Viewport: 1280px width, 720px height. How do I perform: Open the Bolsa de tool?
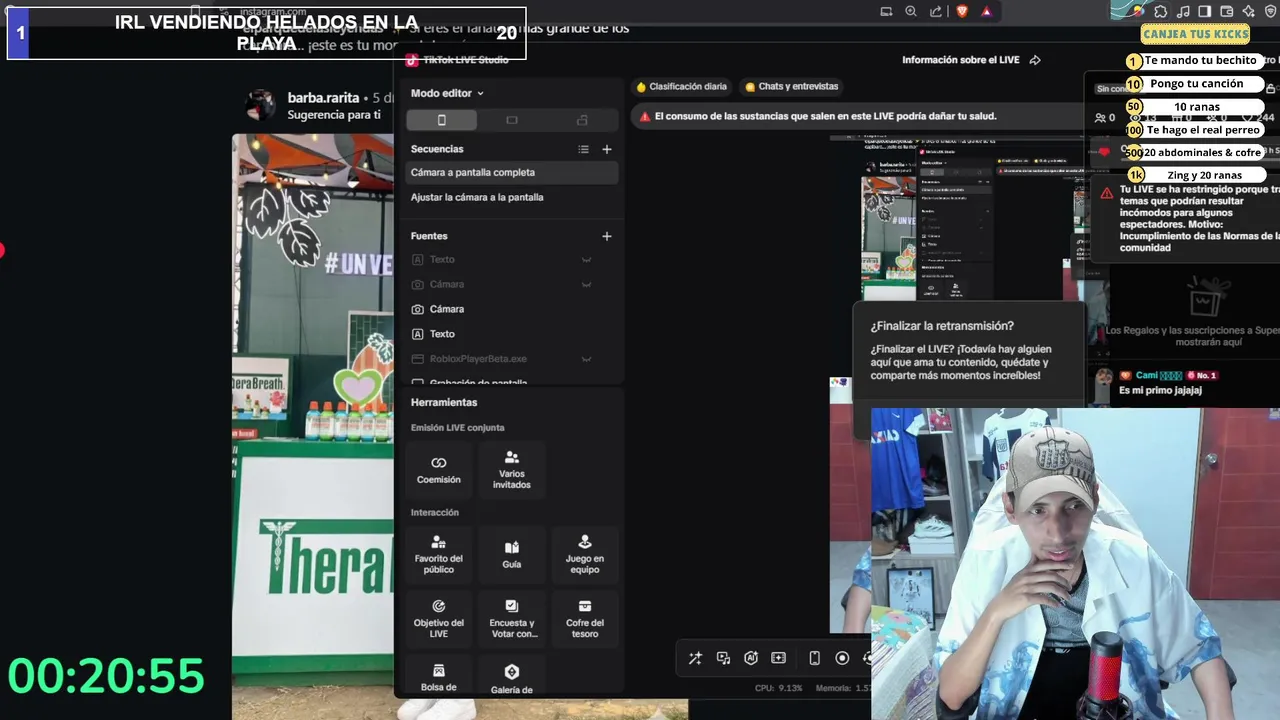tap(438, 677)
